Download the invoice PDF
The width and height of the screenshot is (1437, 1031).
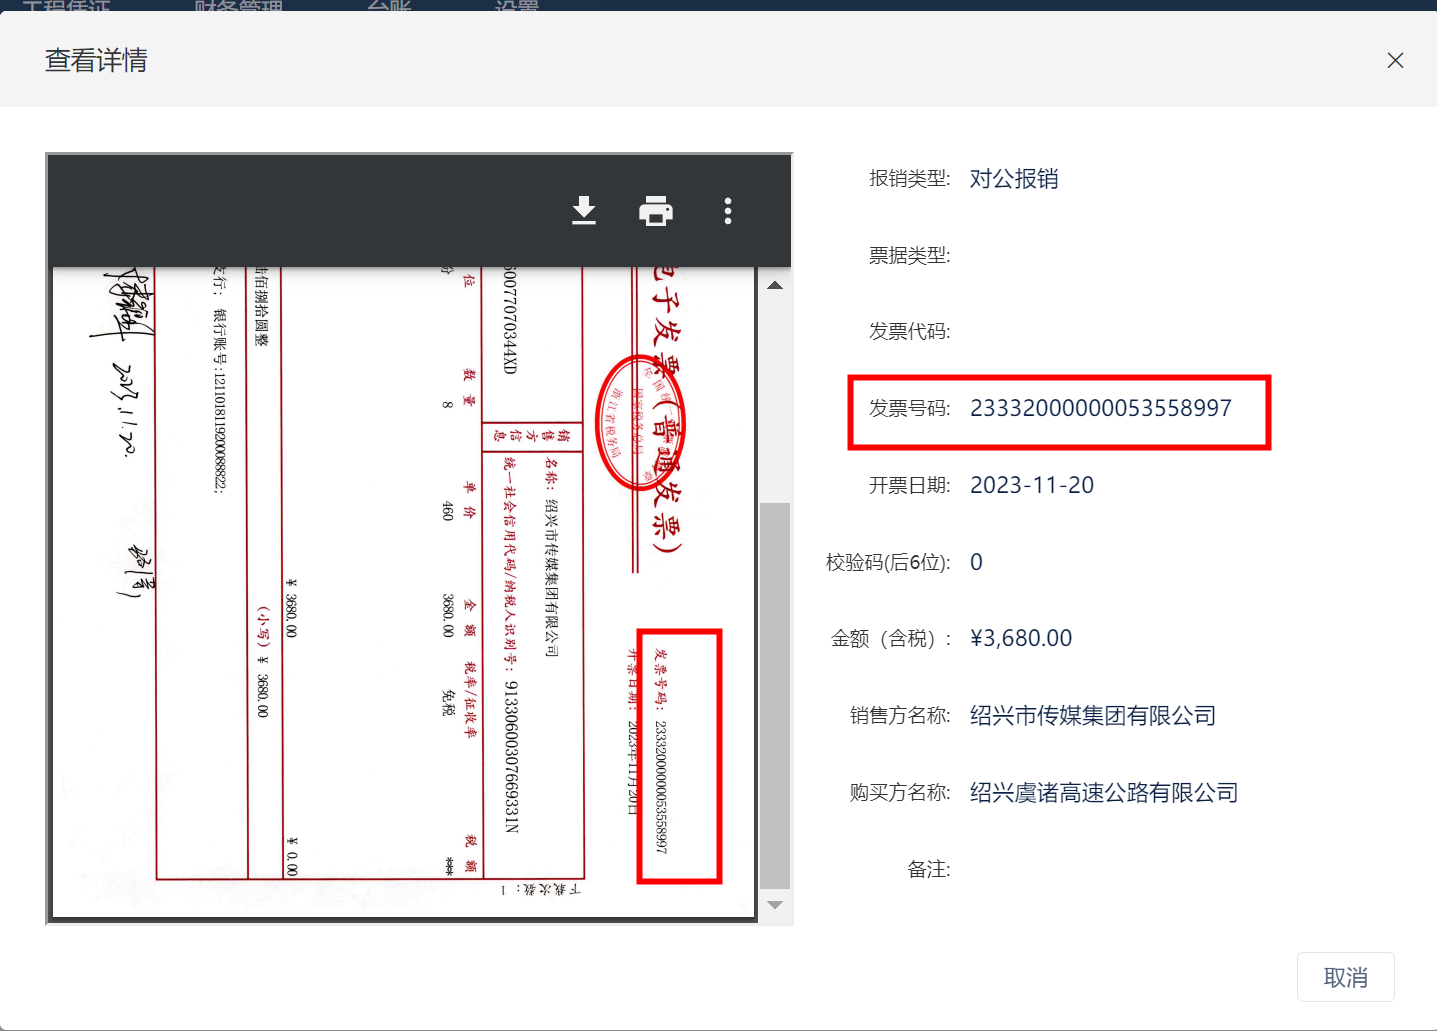[584, 211]
